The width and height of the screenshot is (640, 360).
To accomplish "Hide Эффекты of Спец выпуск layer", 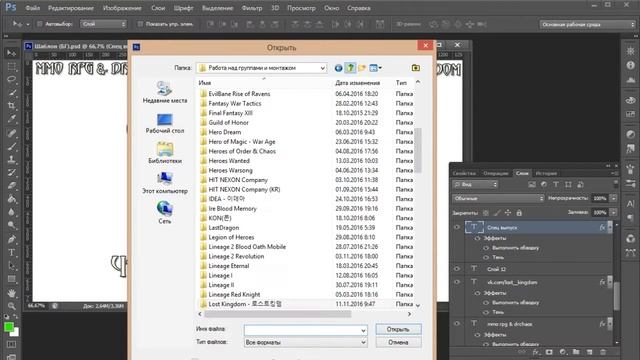I will pyautogui.click(x=477, y=238).
